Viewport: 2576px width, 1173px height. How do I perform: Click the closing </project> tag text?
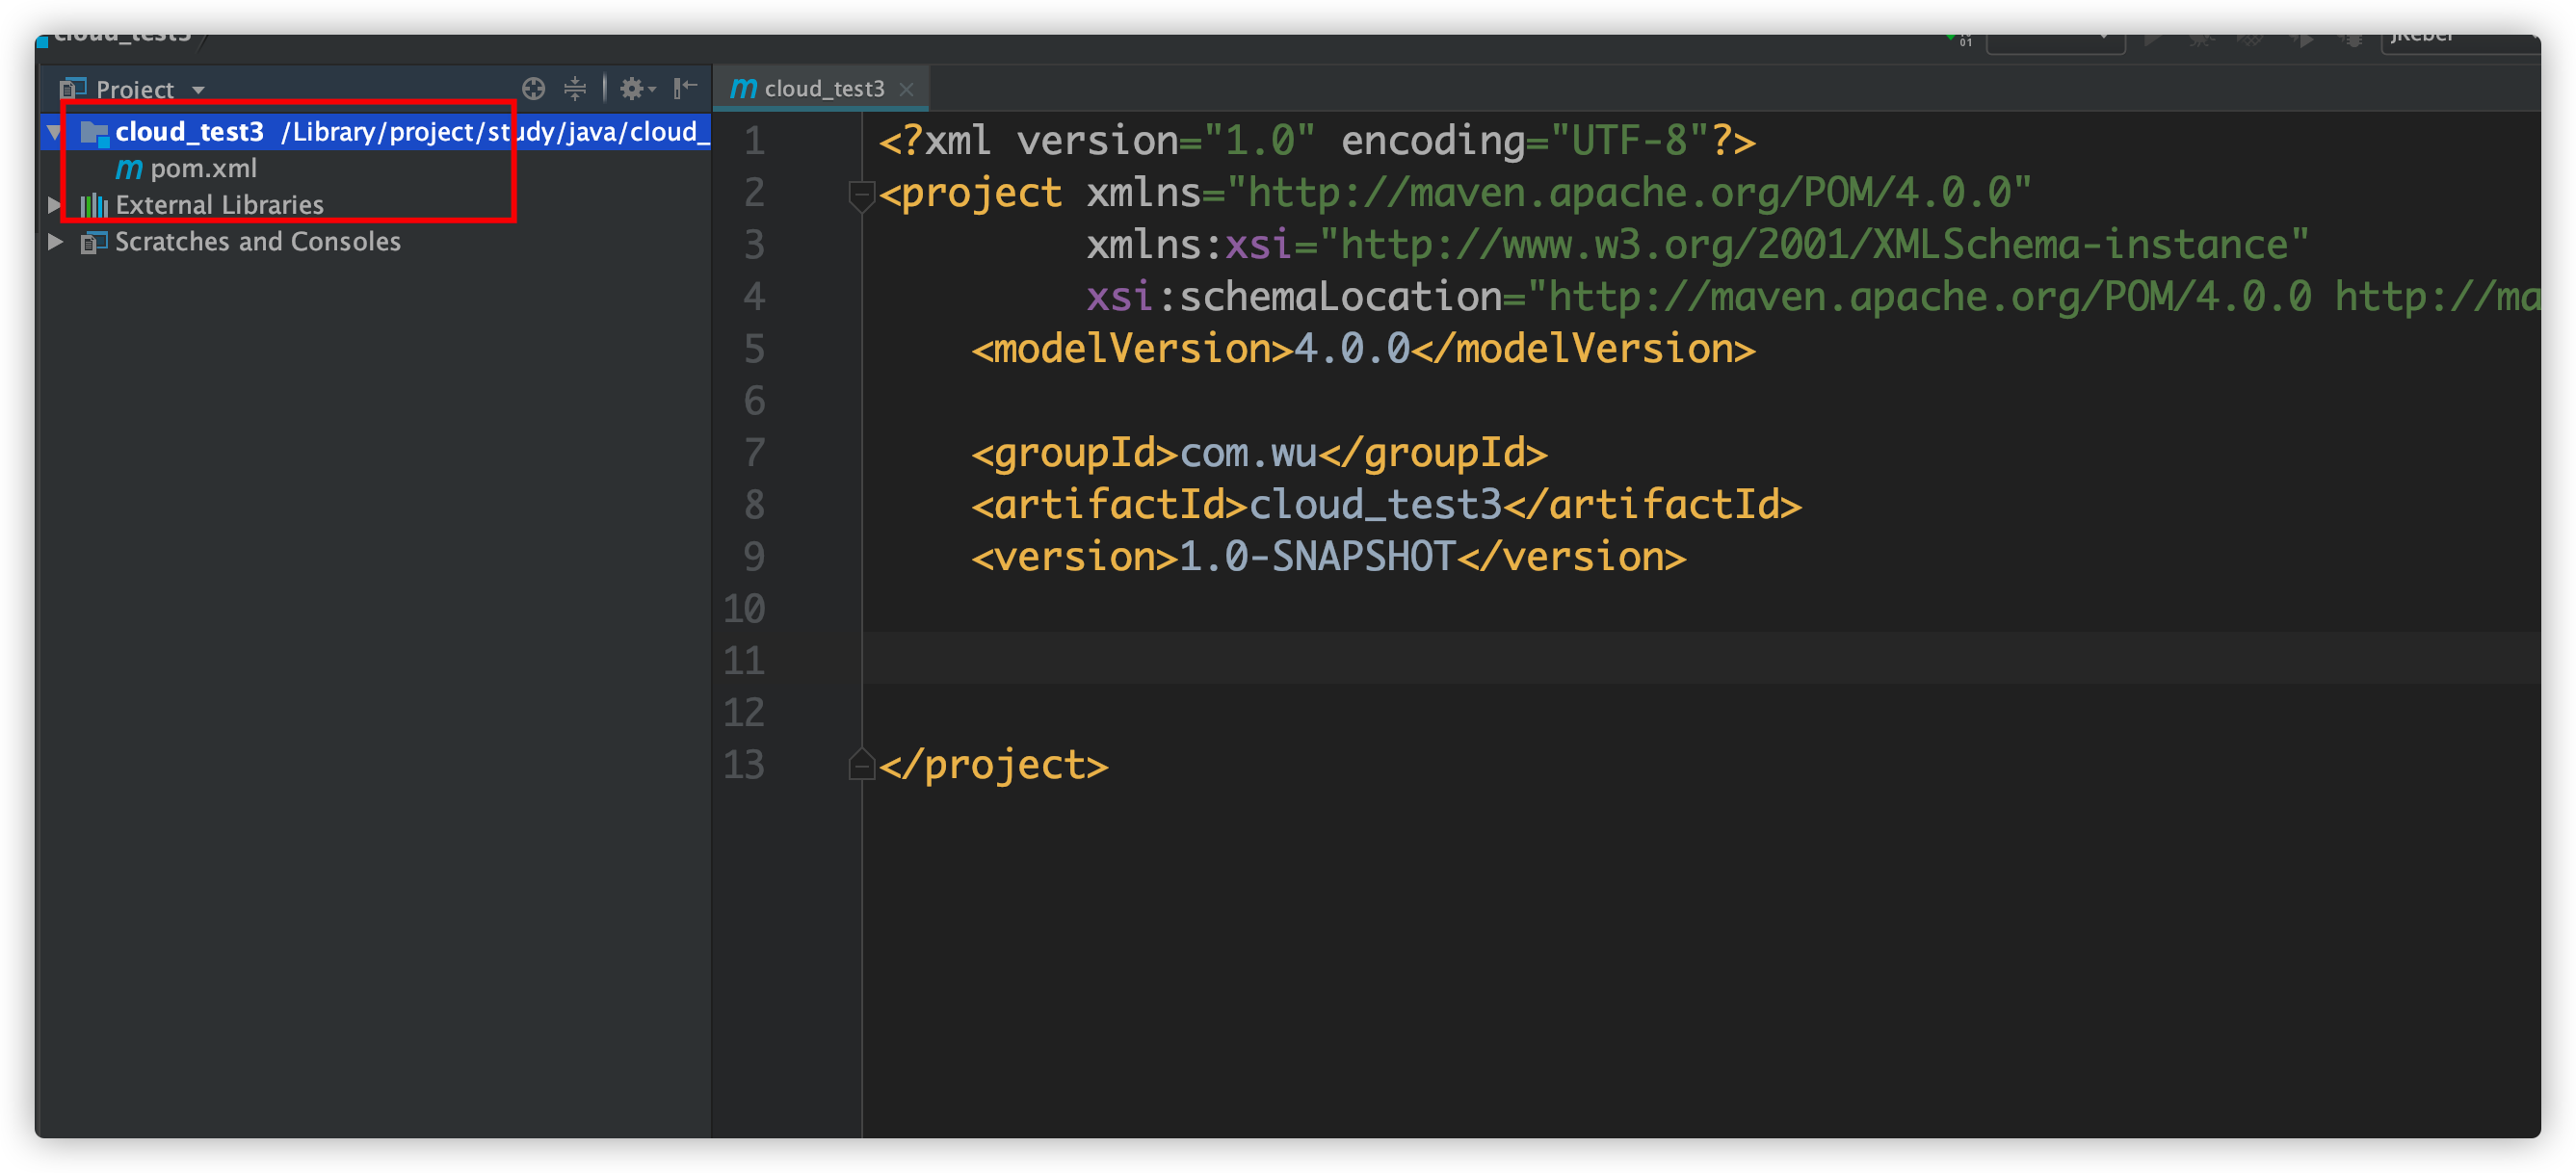[993, 766]
